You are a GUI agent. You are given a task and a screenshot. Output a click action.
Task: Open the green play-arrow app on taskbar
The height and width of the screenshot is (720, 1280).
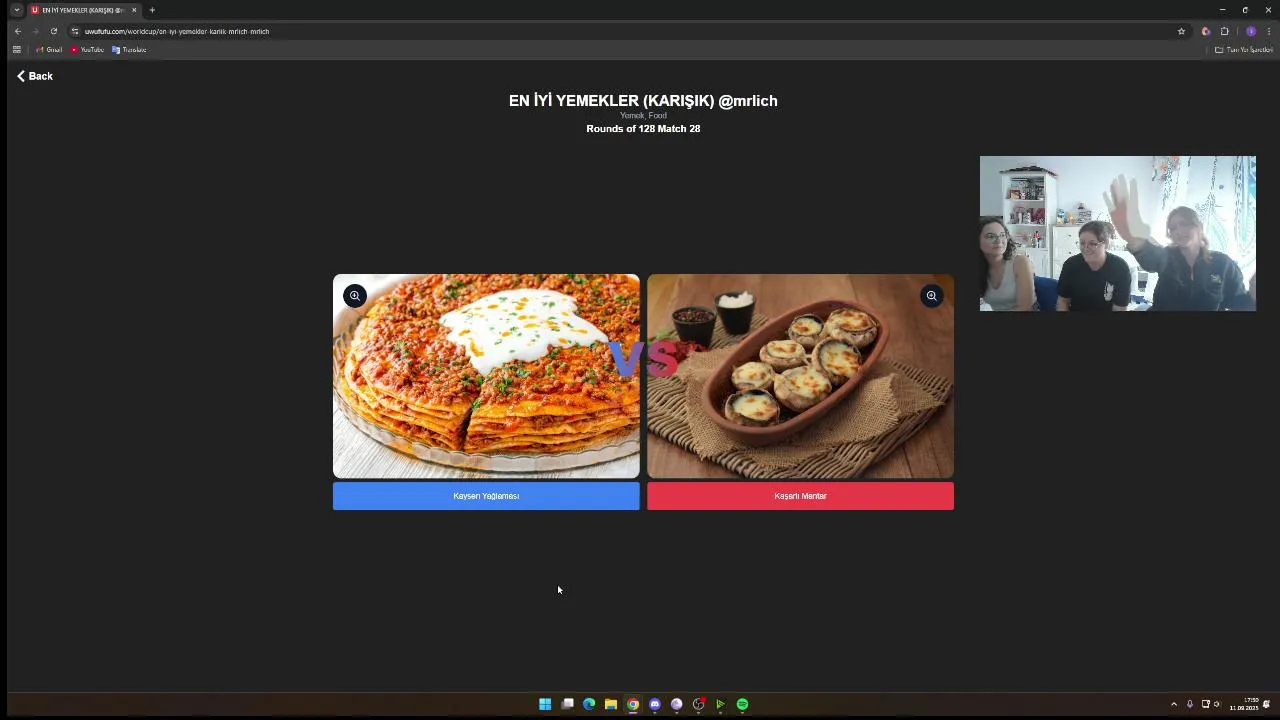click(720, 704)
